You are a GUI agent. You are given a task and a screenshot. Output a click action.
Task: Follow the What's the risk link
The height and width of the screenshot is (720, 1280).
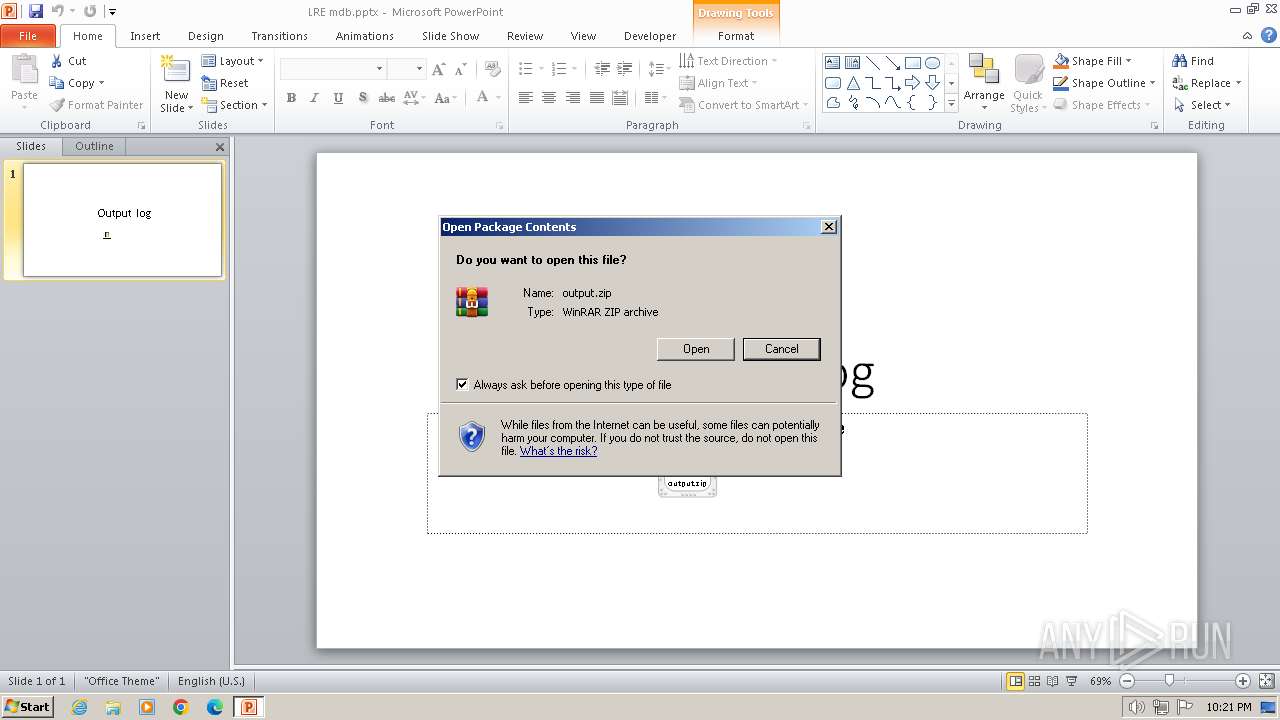(x=558, y=451)
